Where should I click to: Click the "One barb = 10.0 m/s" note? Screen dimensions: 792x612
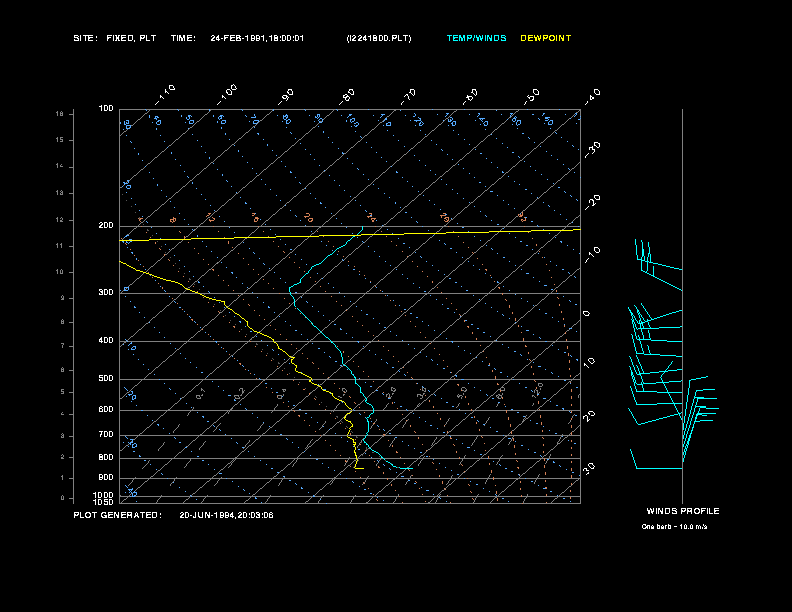coord(674,527)
